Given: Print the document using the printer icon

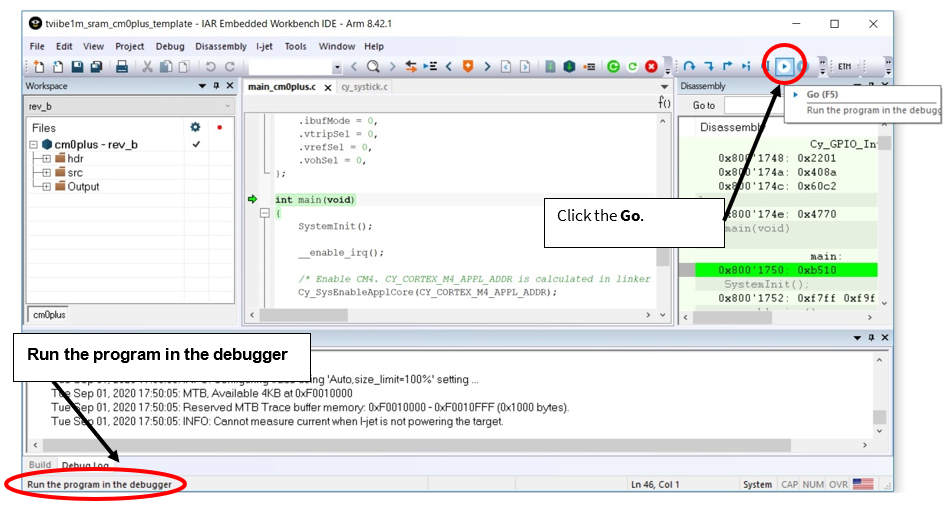Looking at the screenshot, I should click(122, 67).
